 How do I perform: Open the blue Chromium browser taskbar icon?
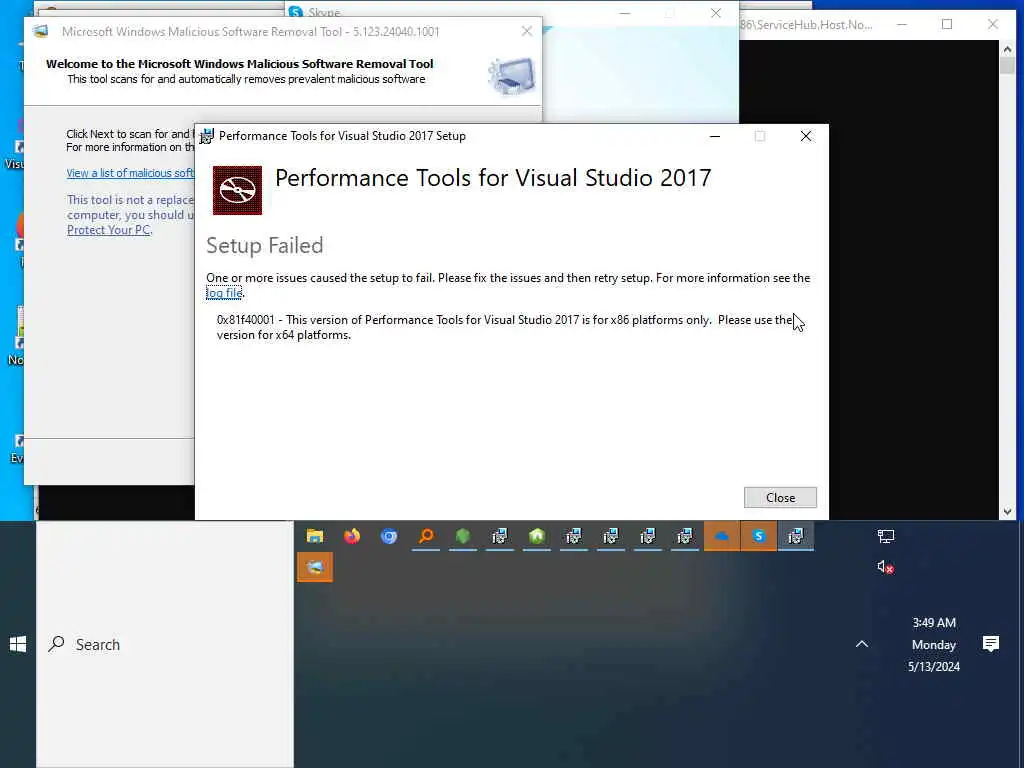pos(389,536)
